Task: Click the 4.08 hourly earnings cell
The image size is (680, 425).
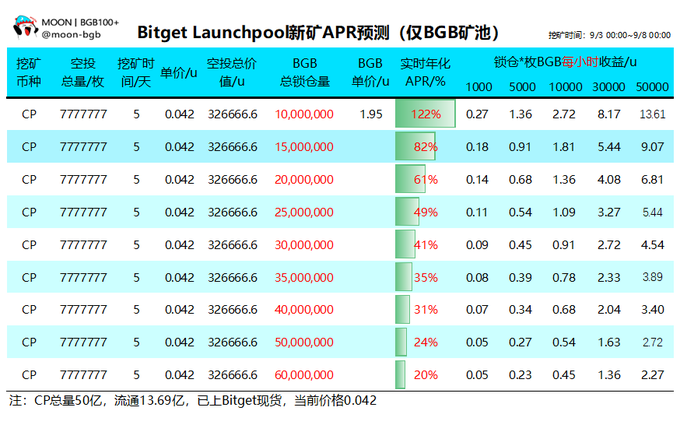Action: tap(609, 179)
